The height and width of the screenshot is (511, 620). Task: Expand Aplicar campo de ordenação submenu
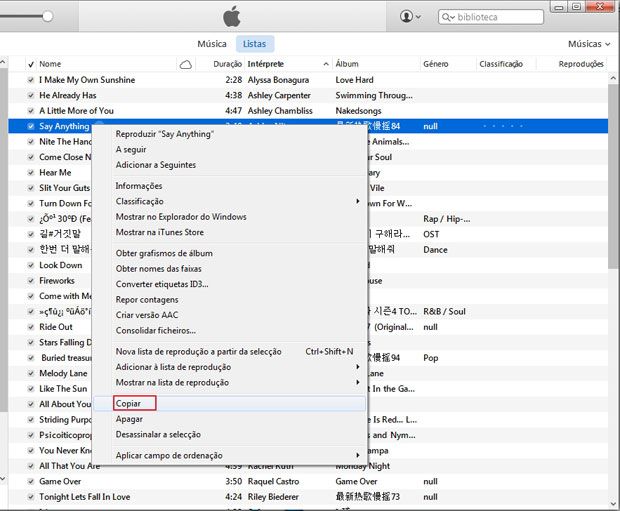pos(357,455)
